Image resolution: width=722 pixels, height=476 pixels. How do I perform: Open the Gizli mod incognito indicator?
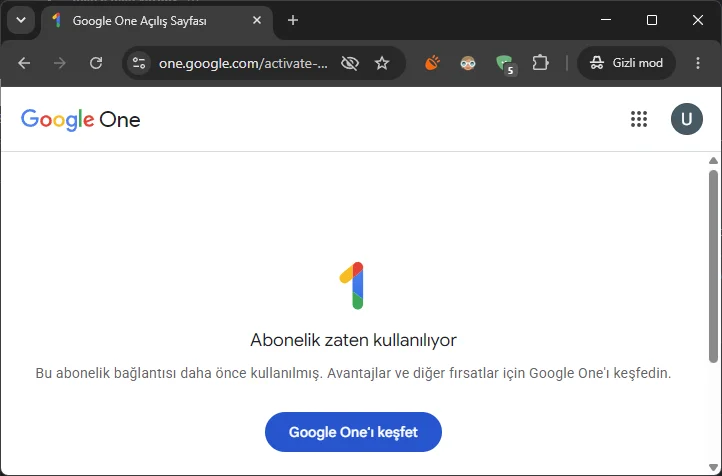click(x=627, y=63)
